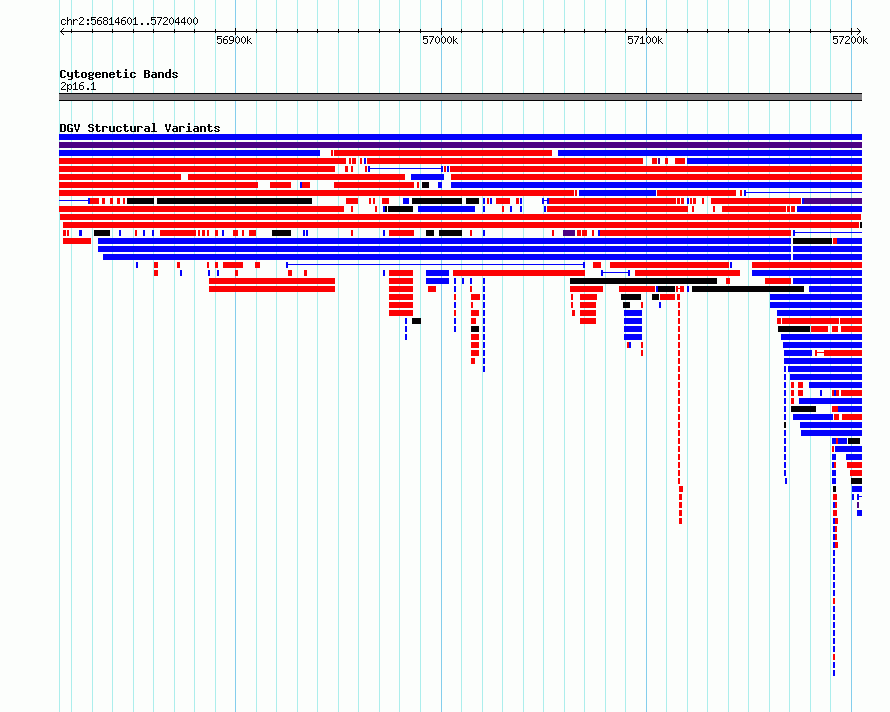Select the long black variant bar near 56900k

click(234, 201)
